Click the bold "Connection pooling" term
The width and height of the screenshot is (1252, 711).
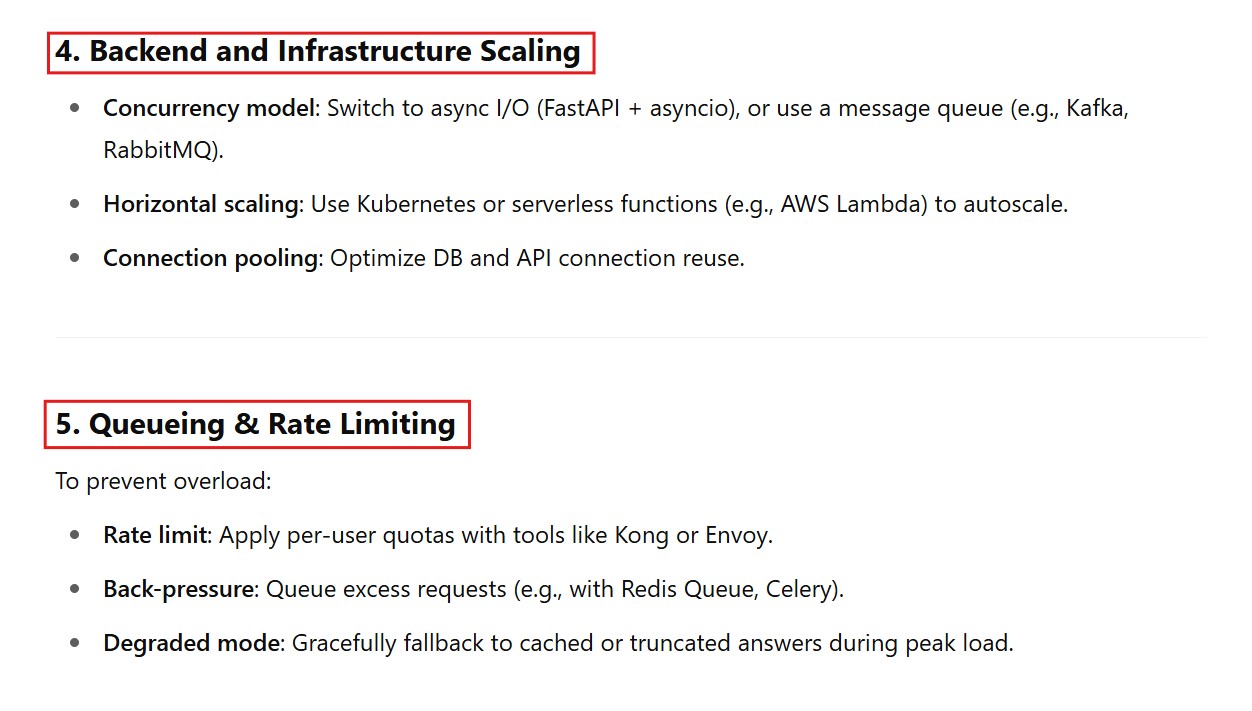[210, 258]
